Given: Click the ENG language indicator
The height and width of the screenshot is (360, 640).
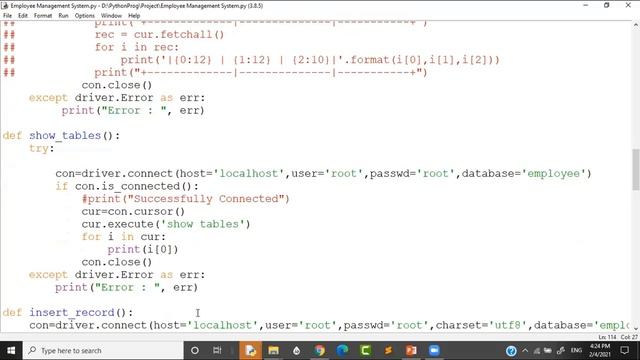Looking at the screenshot, I should 576,351.
